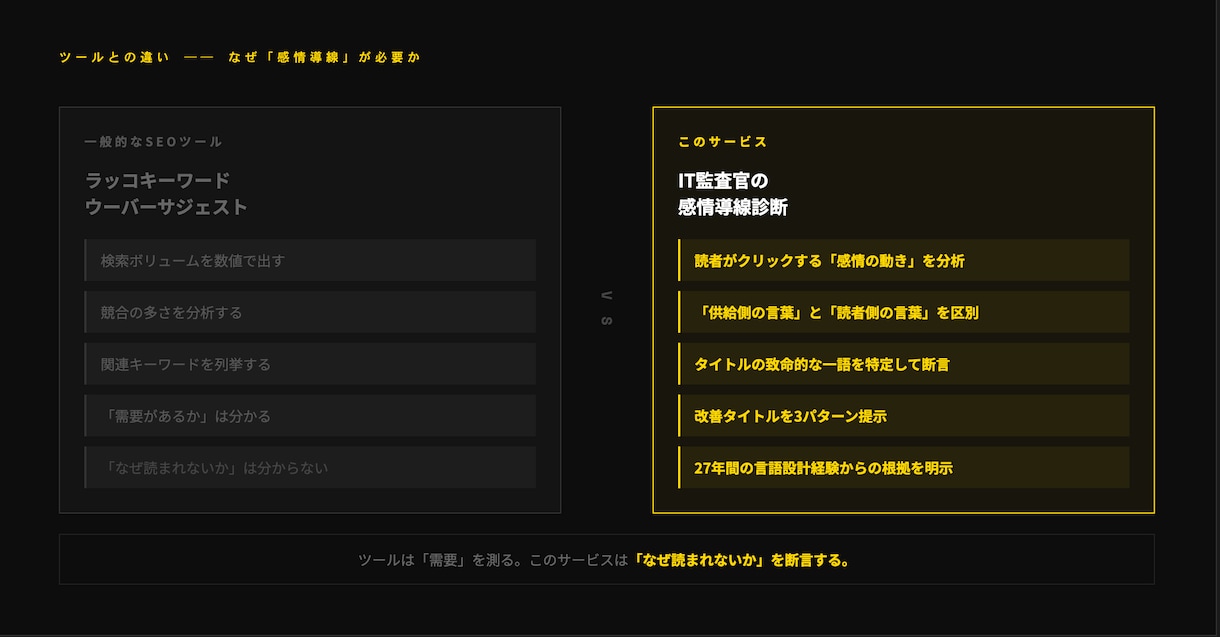Click the row 'タイトルの致命的な一語を特定して断言'
This screenshot has width=1220, height=637.
pos(904,364)
